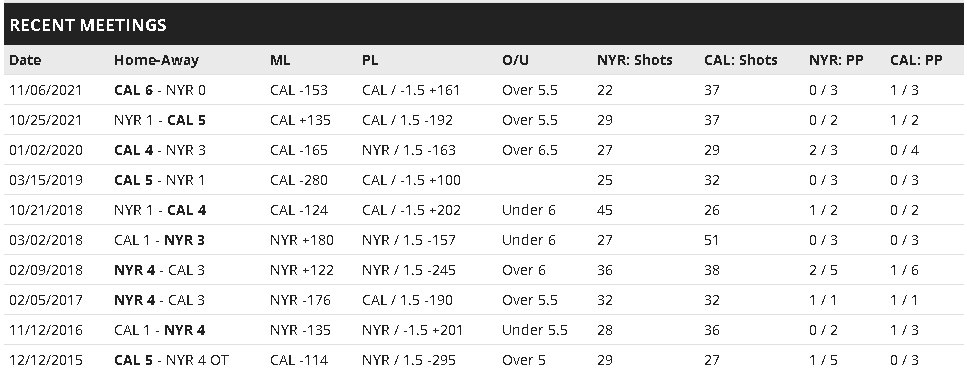967x369 pixels.
Task: Select the NYR 1 - CAL 5 result
Action: pyautogui.click(x=160, y=120)
